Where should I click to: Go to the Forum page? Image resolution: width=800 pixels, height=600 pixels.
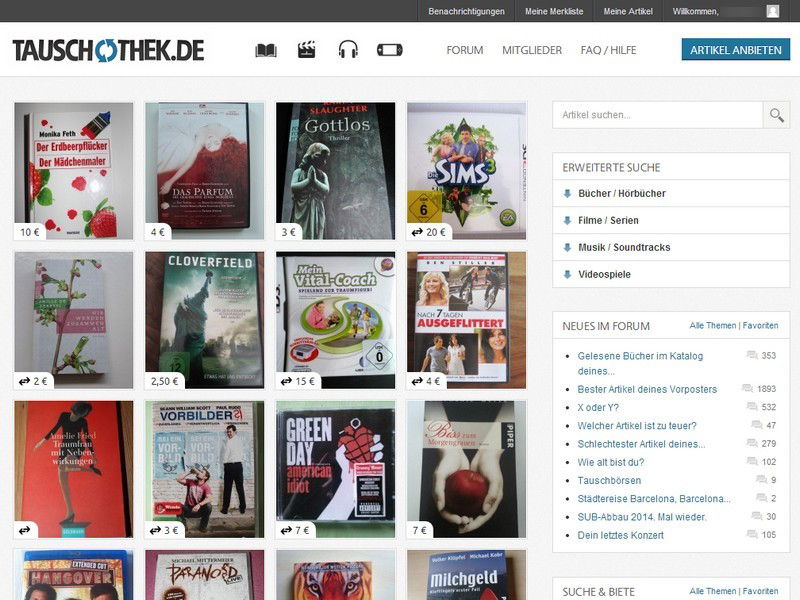(x=465, y=50)
